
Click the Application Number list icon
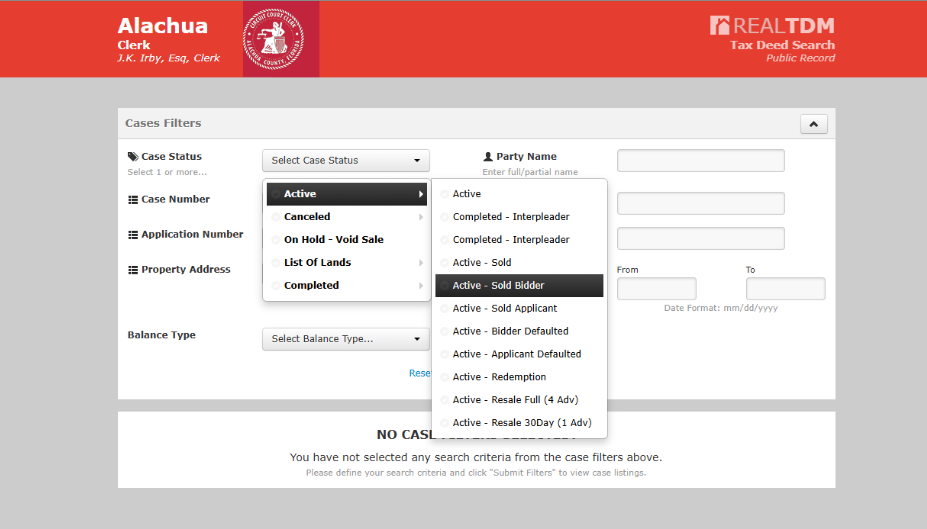click(x=132, y=235)
